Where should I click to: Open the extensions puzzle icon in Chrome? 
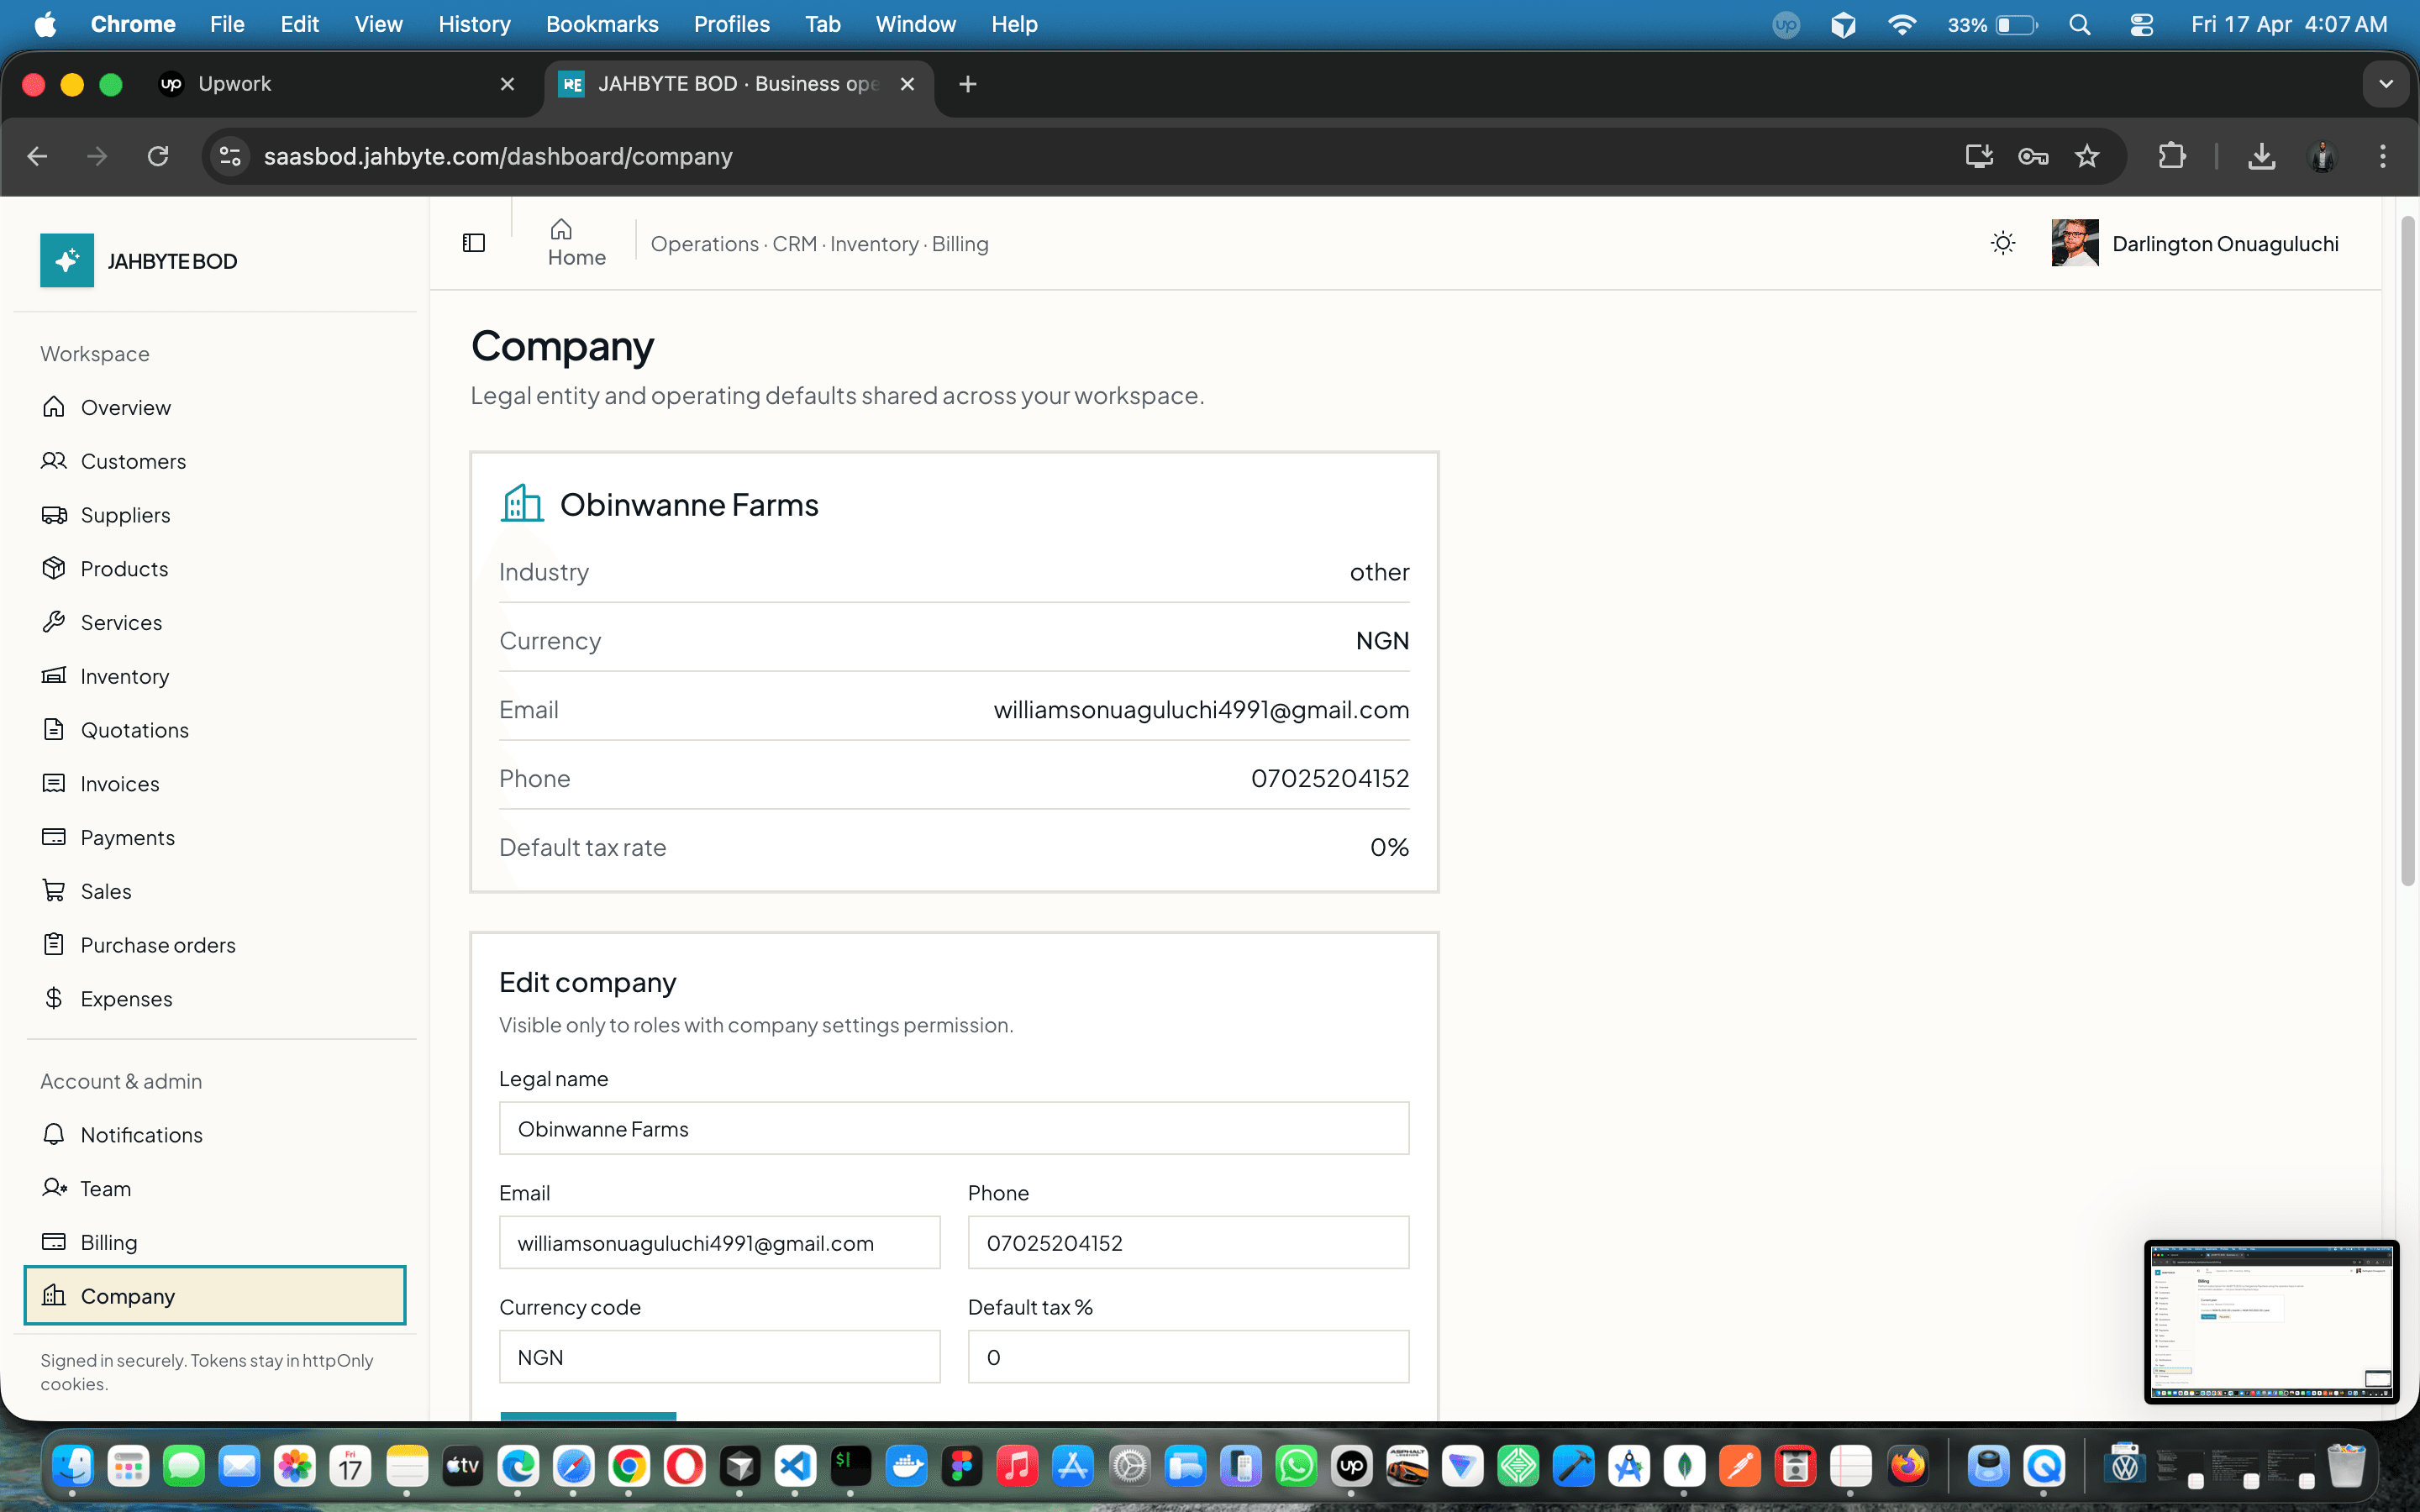(2171, 156)
